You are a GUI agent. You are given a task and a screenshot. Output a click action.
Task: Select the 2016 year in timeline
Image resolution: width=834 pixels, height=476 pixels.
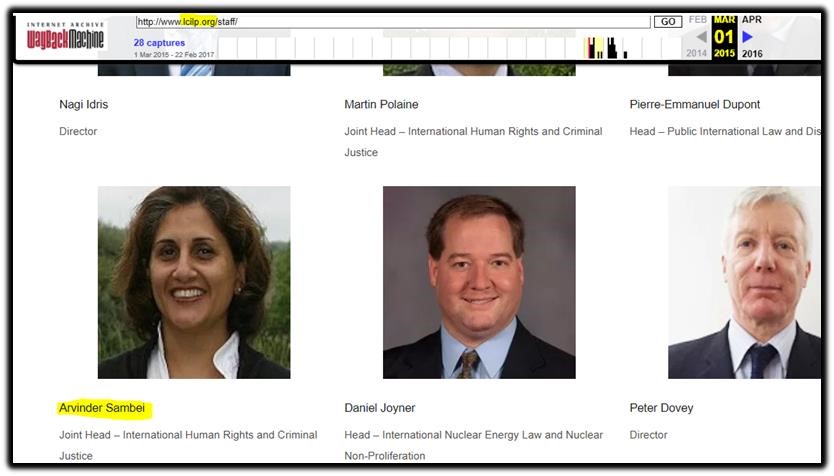(752, 54)
